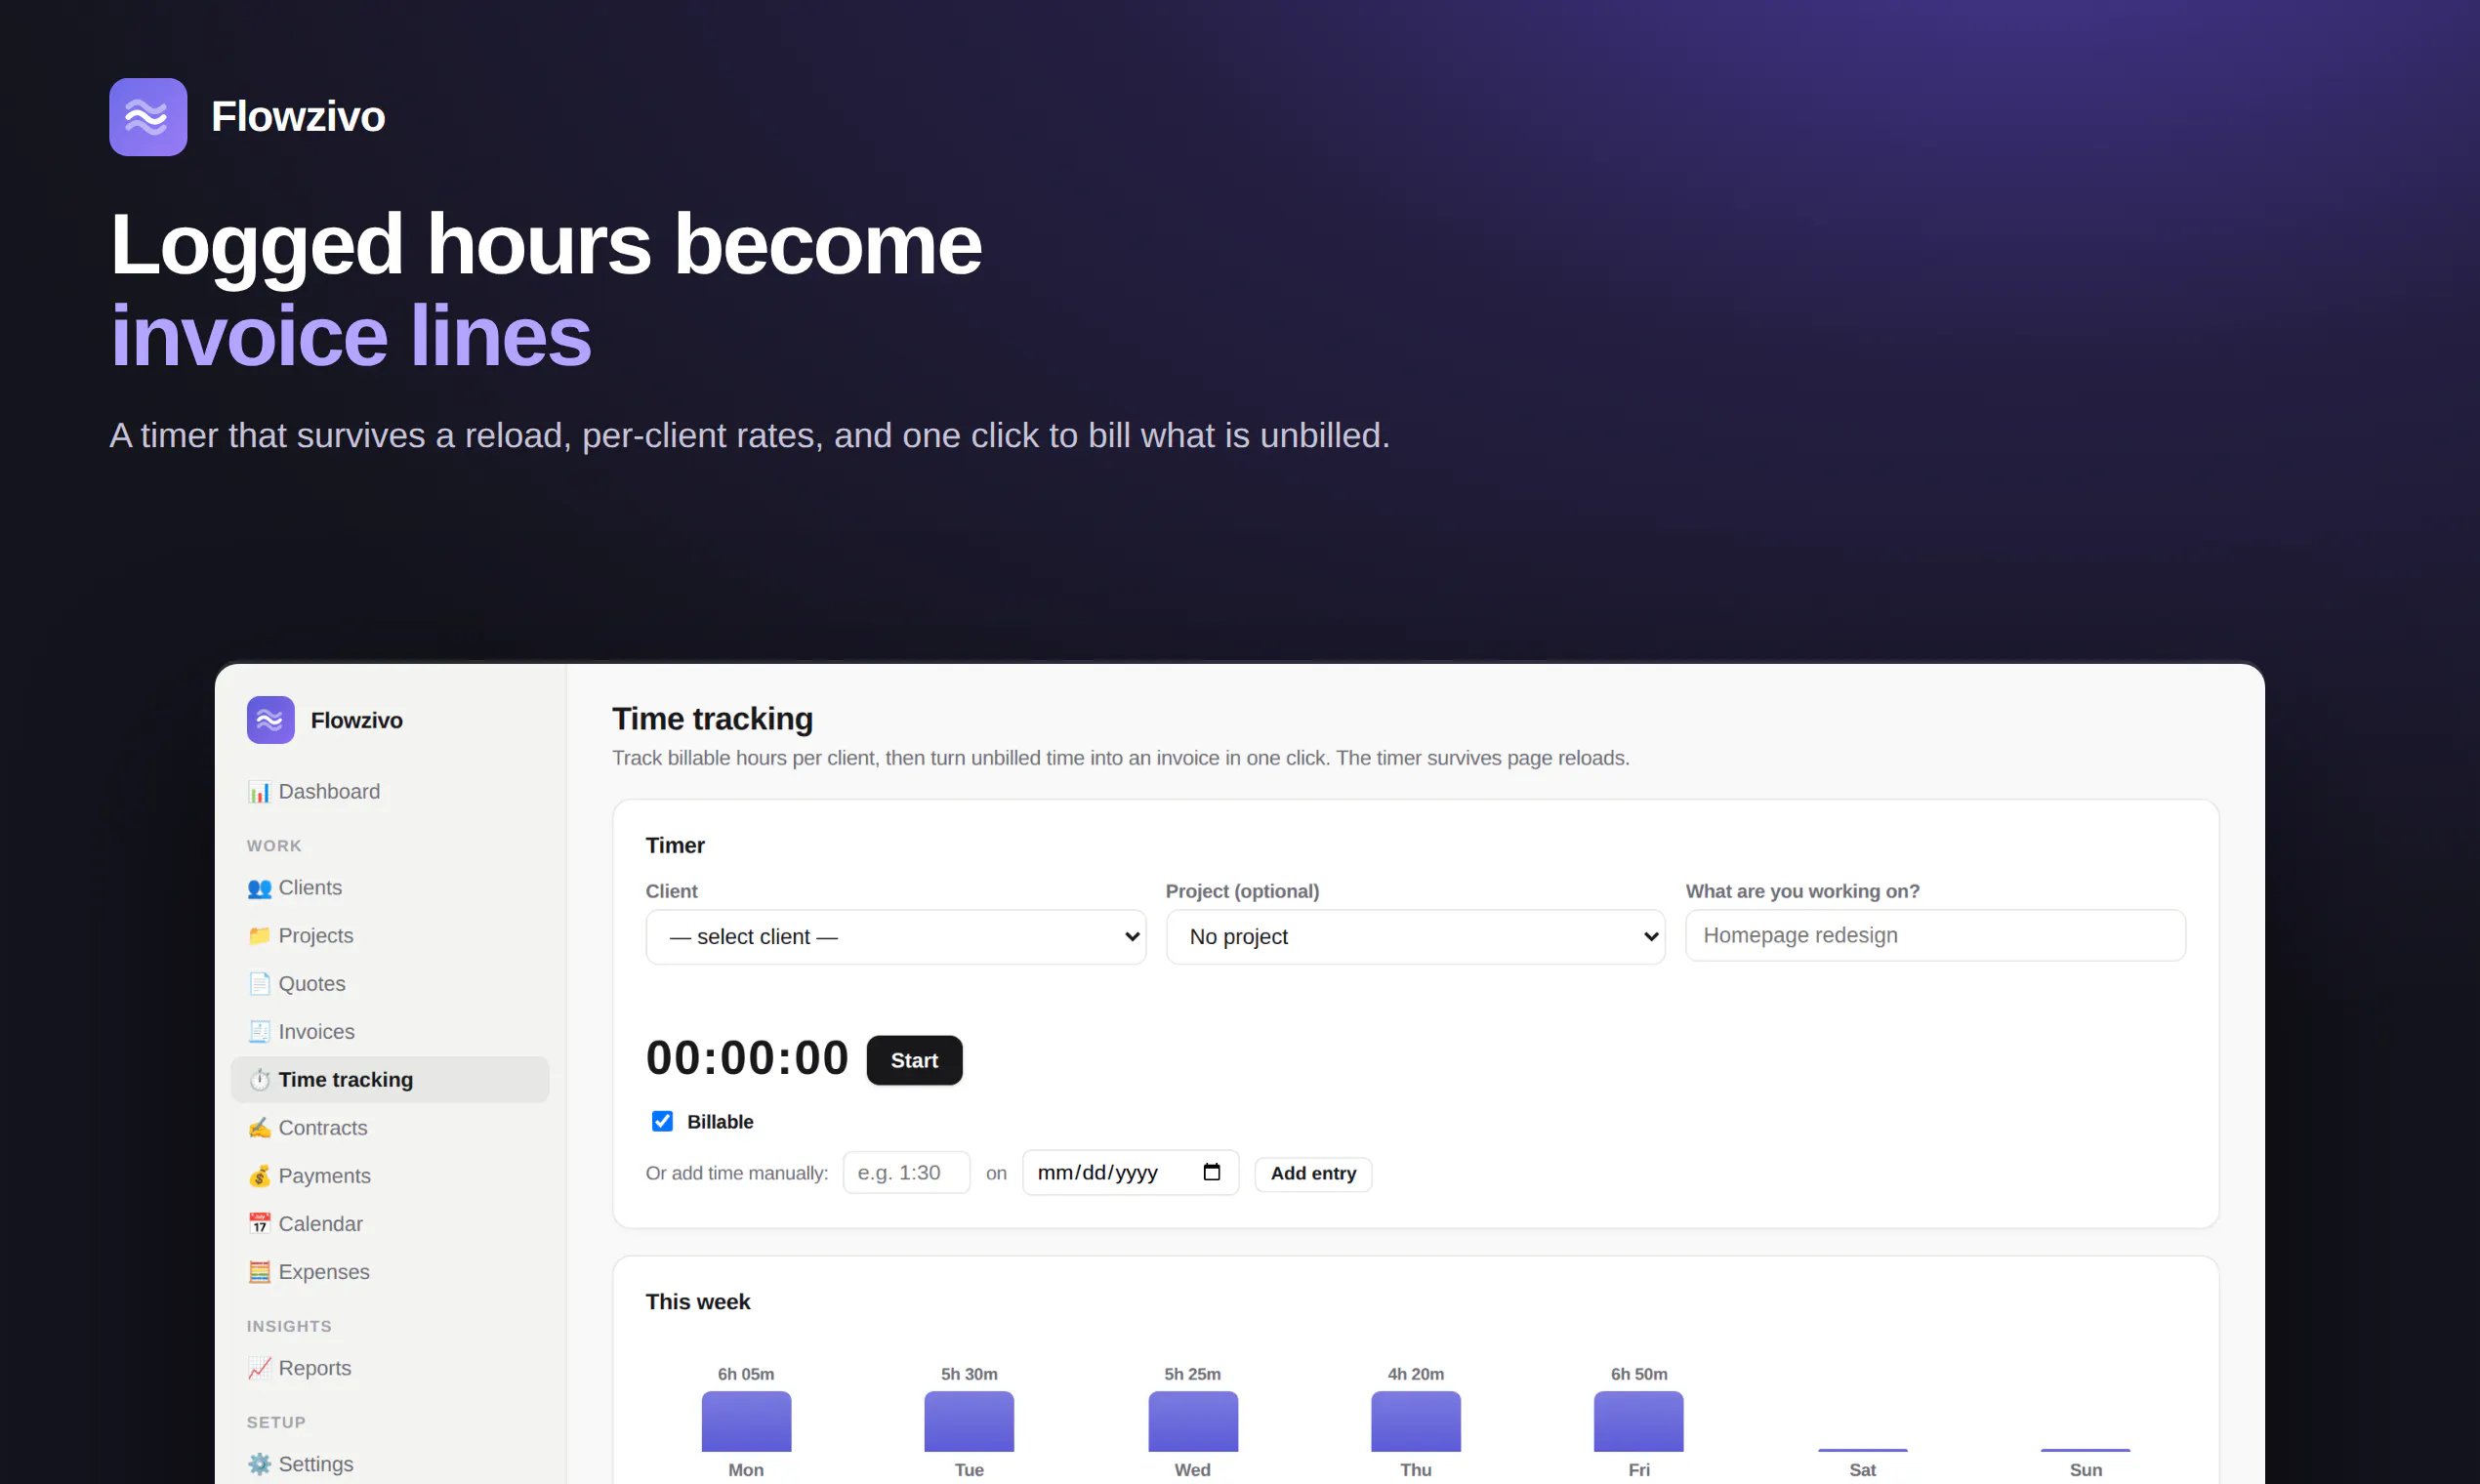Screen dimensions: 2480x1484
Task: Click the 'Timer' card title
Action: click(x=675, y=846)
